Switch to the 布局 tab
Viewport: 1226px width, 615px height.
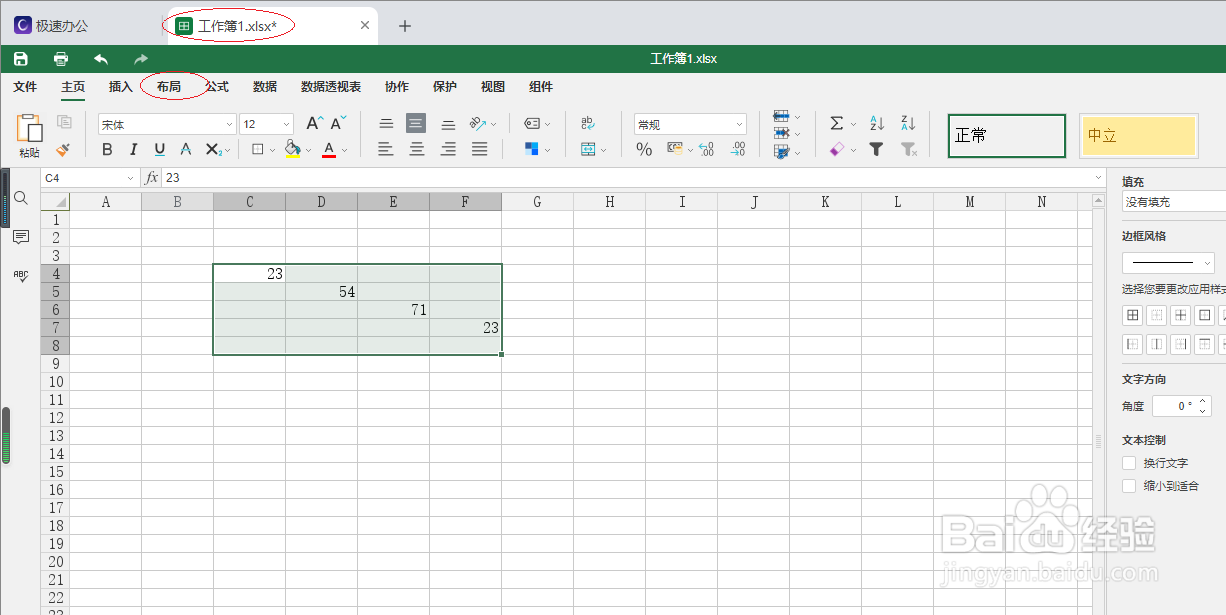click(x=169, y=87)
